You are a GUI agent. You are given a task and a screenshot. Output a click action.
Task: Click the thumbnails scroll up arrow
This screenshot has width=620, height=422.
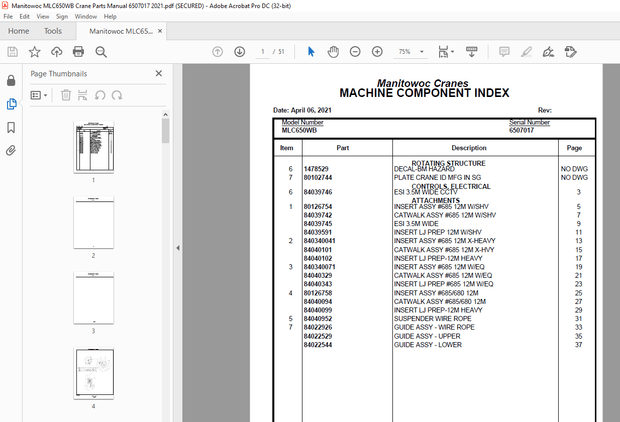point(165,114)
